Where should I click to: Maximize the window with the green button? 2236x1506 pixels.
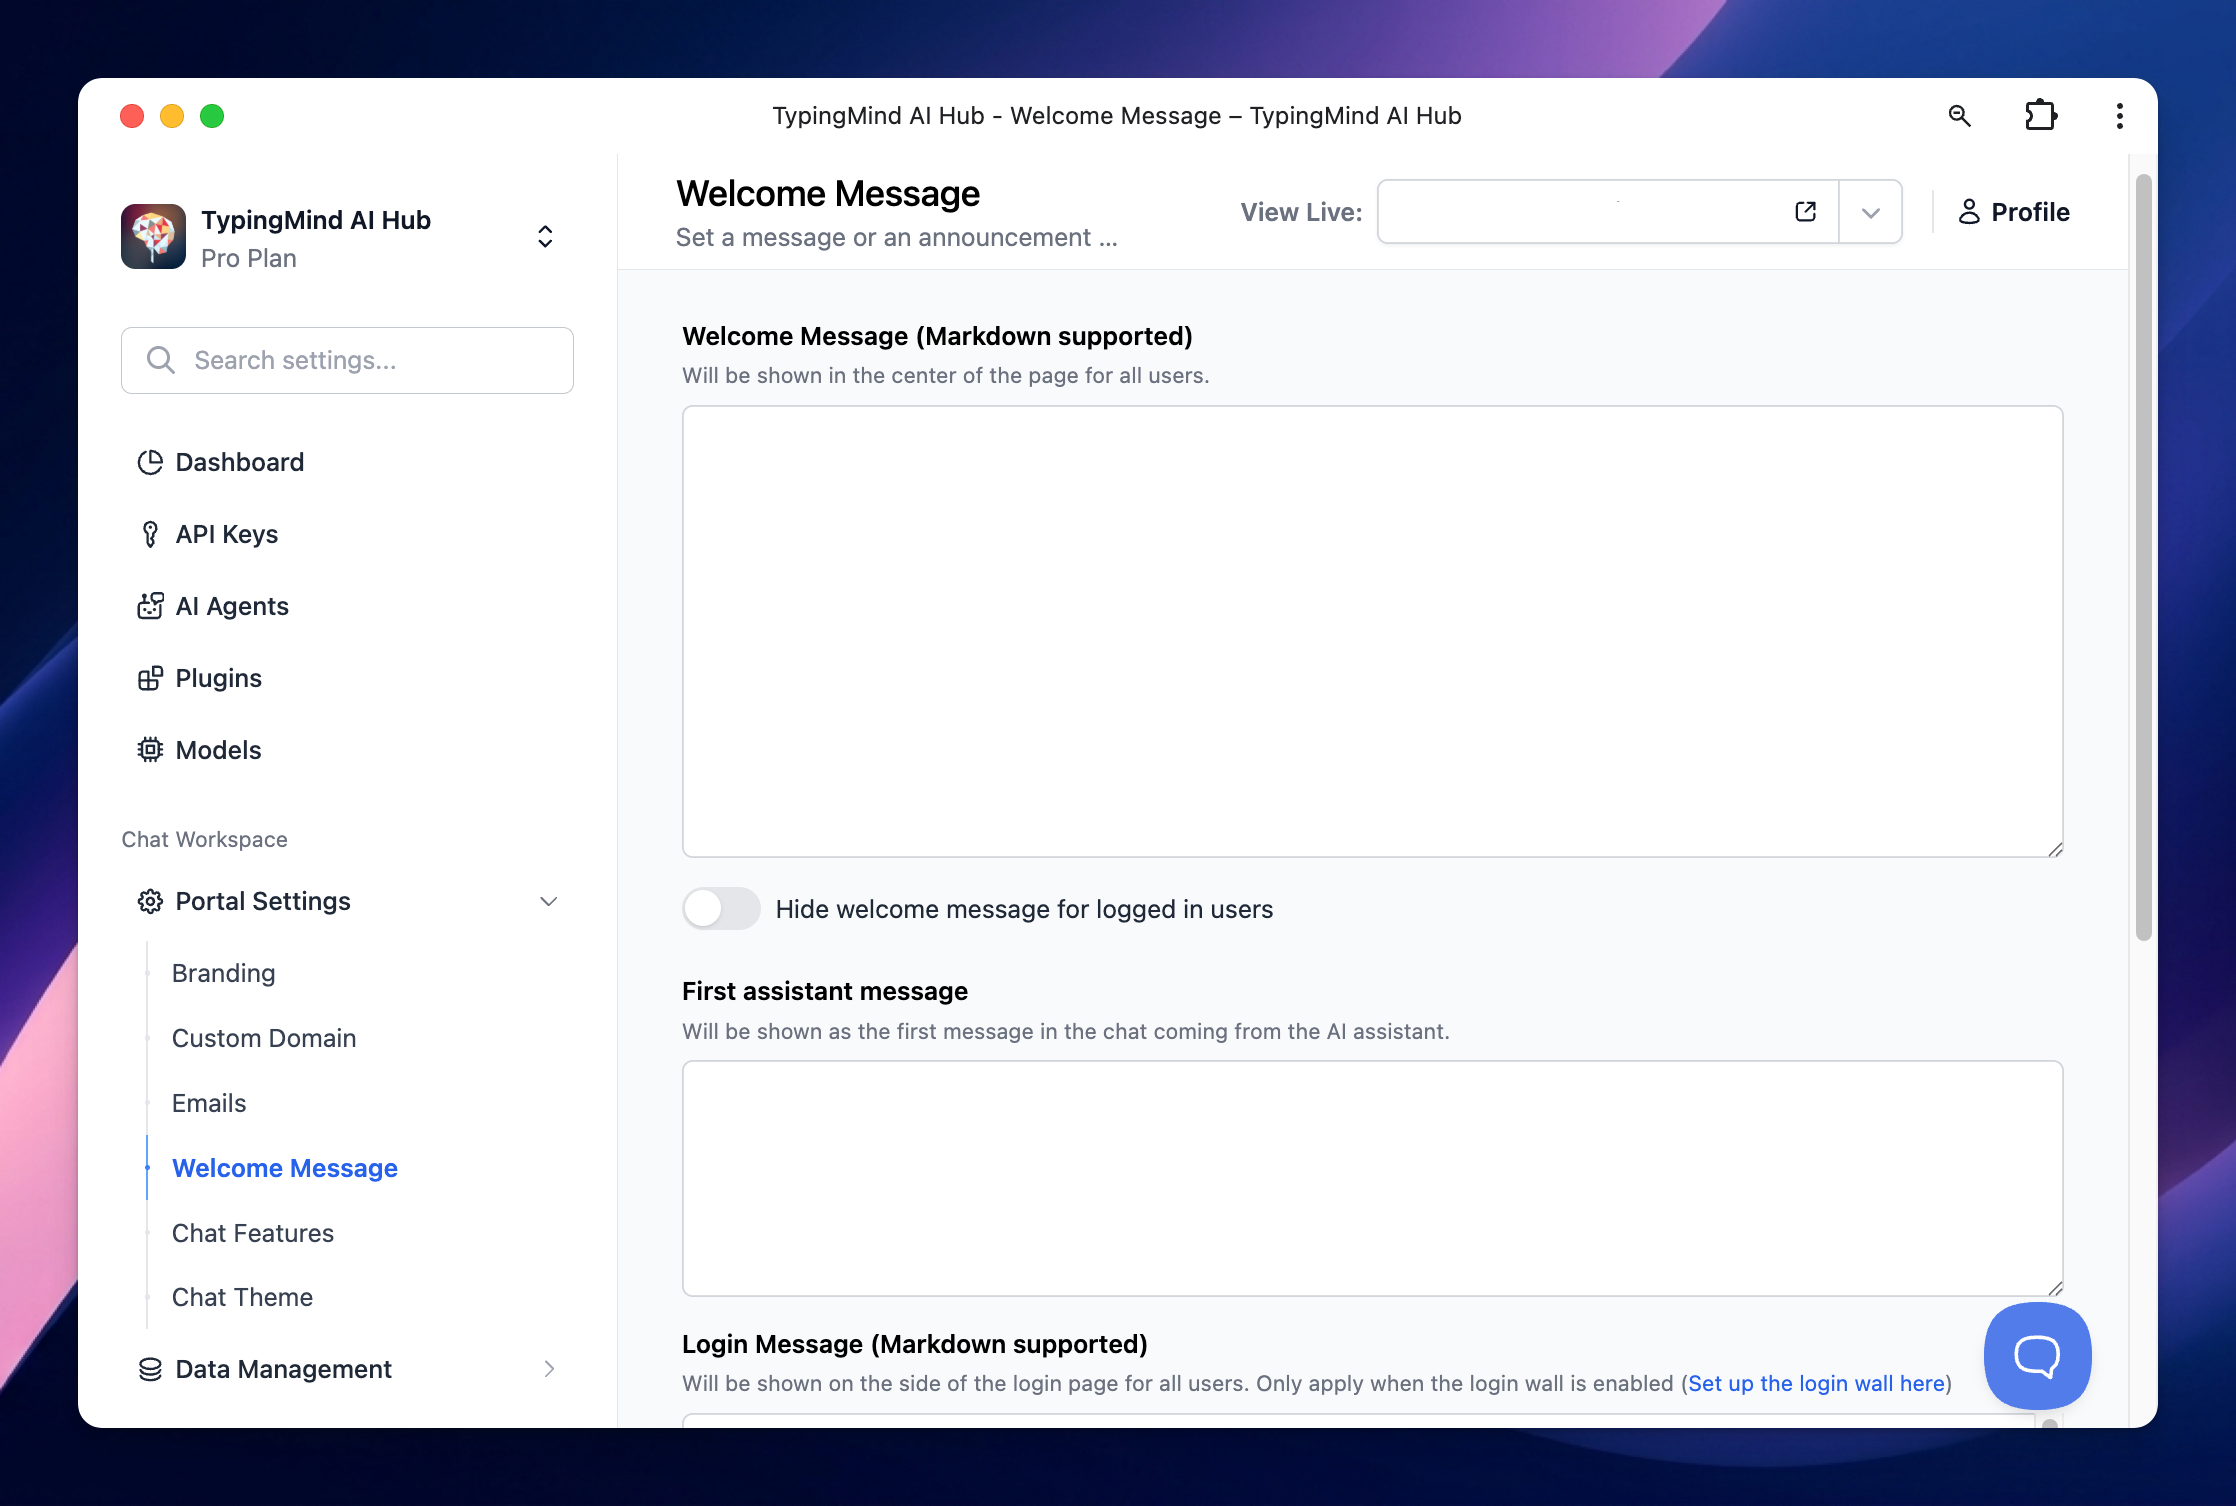coord(212,116)
